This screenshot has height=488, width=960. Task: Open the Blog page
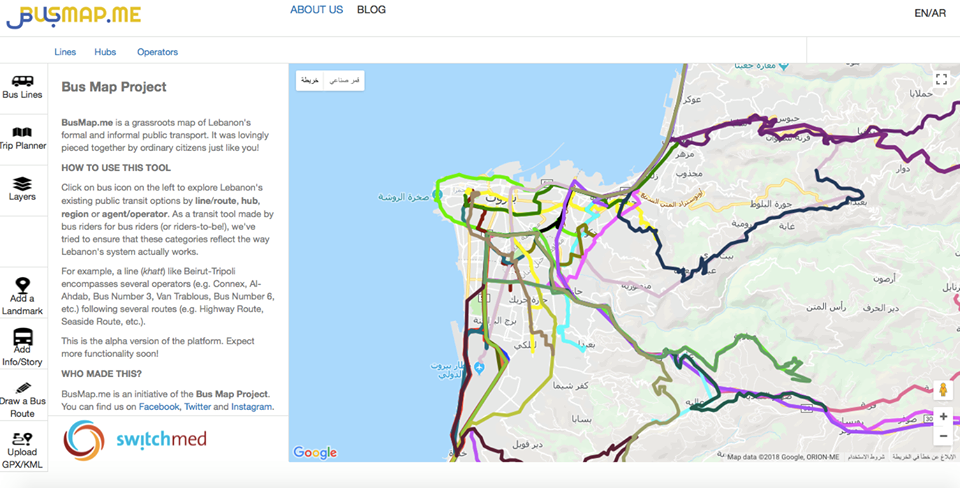point(371,10)
